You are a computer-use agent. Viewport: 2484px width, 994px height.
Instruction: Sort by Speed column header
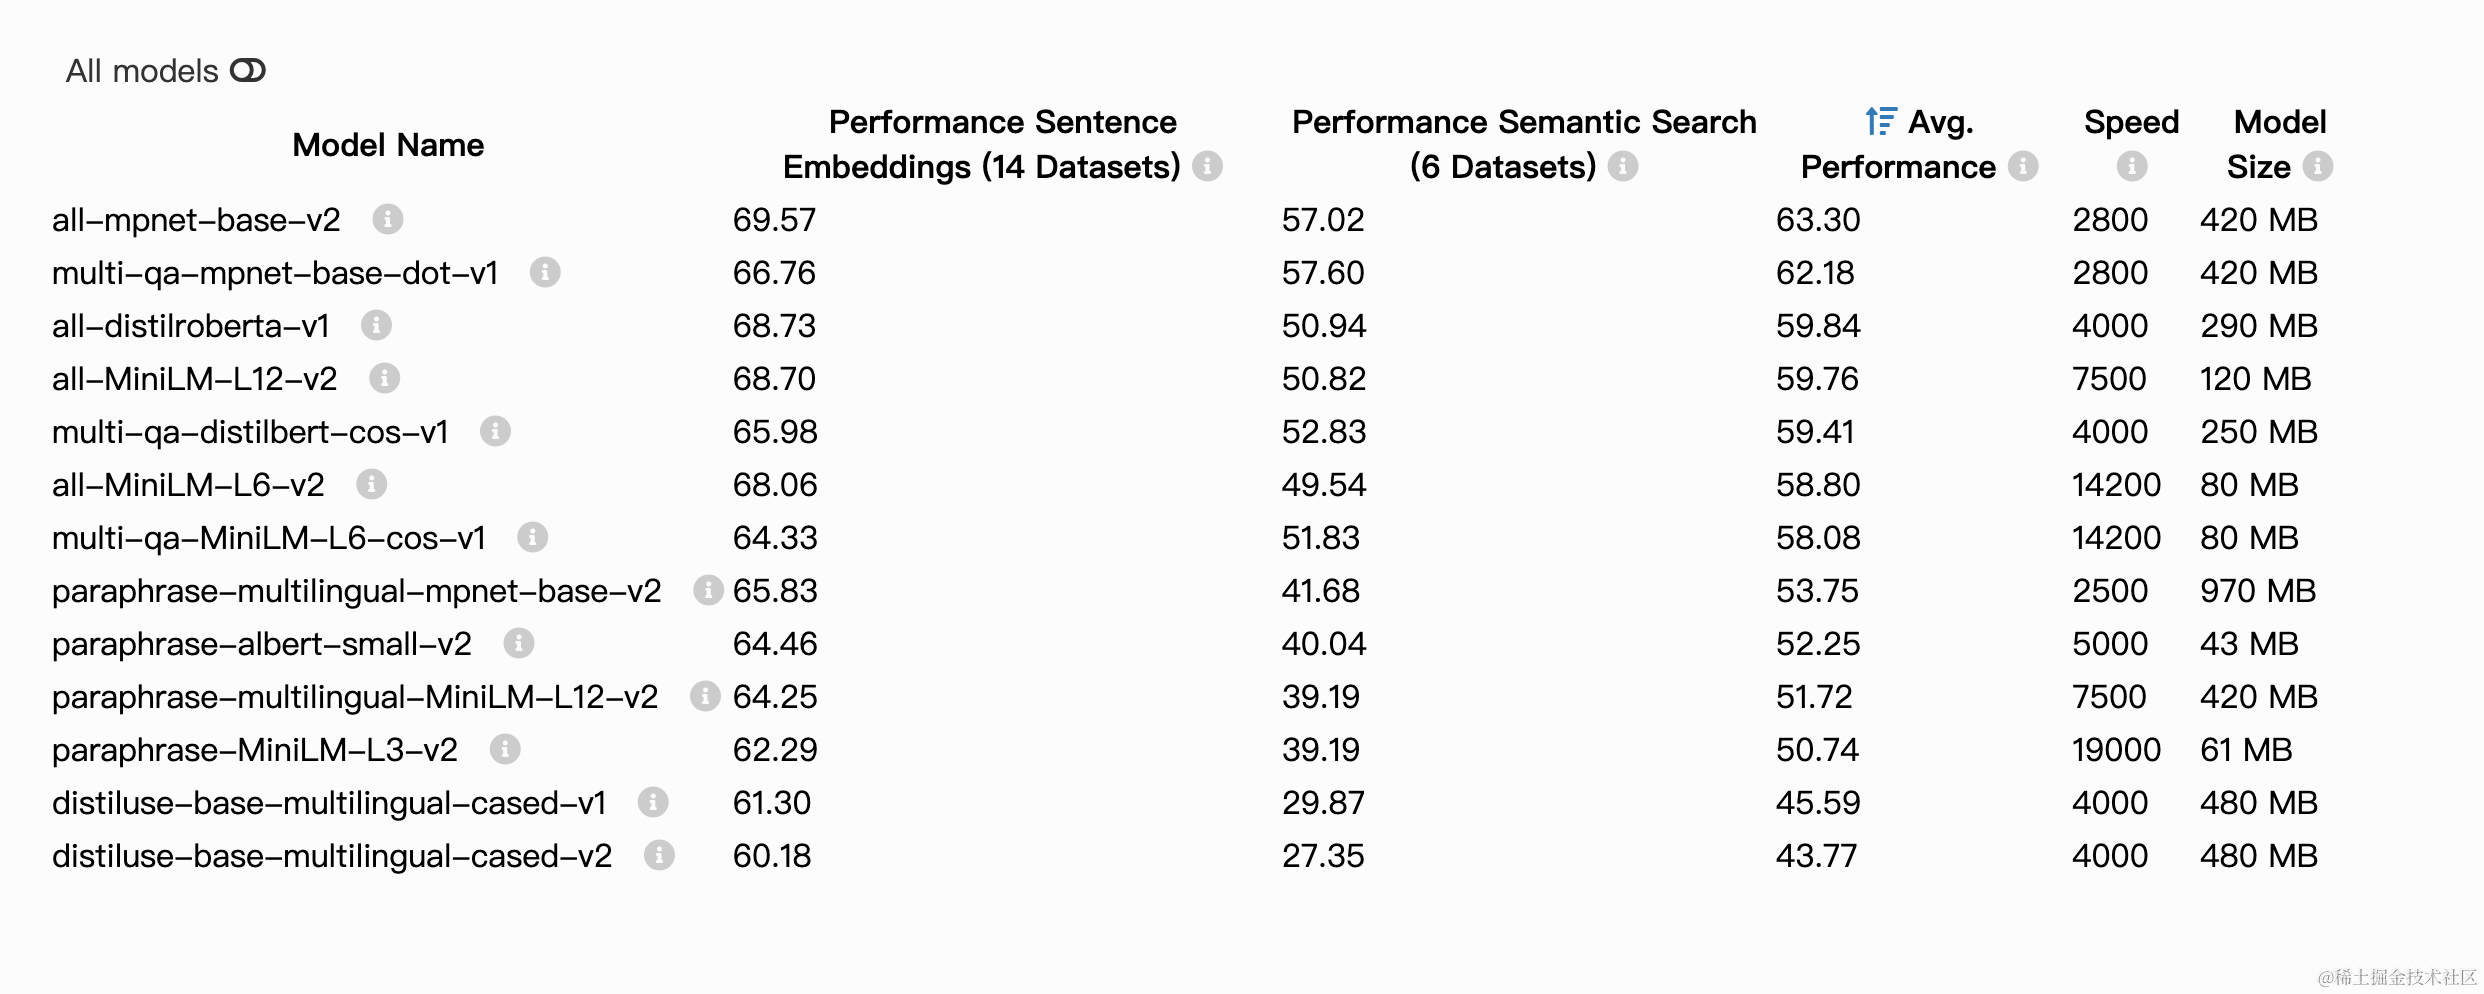[2131, 122]
